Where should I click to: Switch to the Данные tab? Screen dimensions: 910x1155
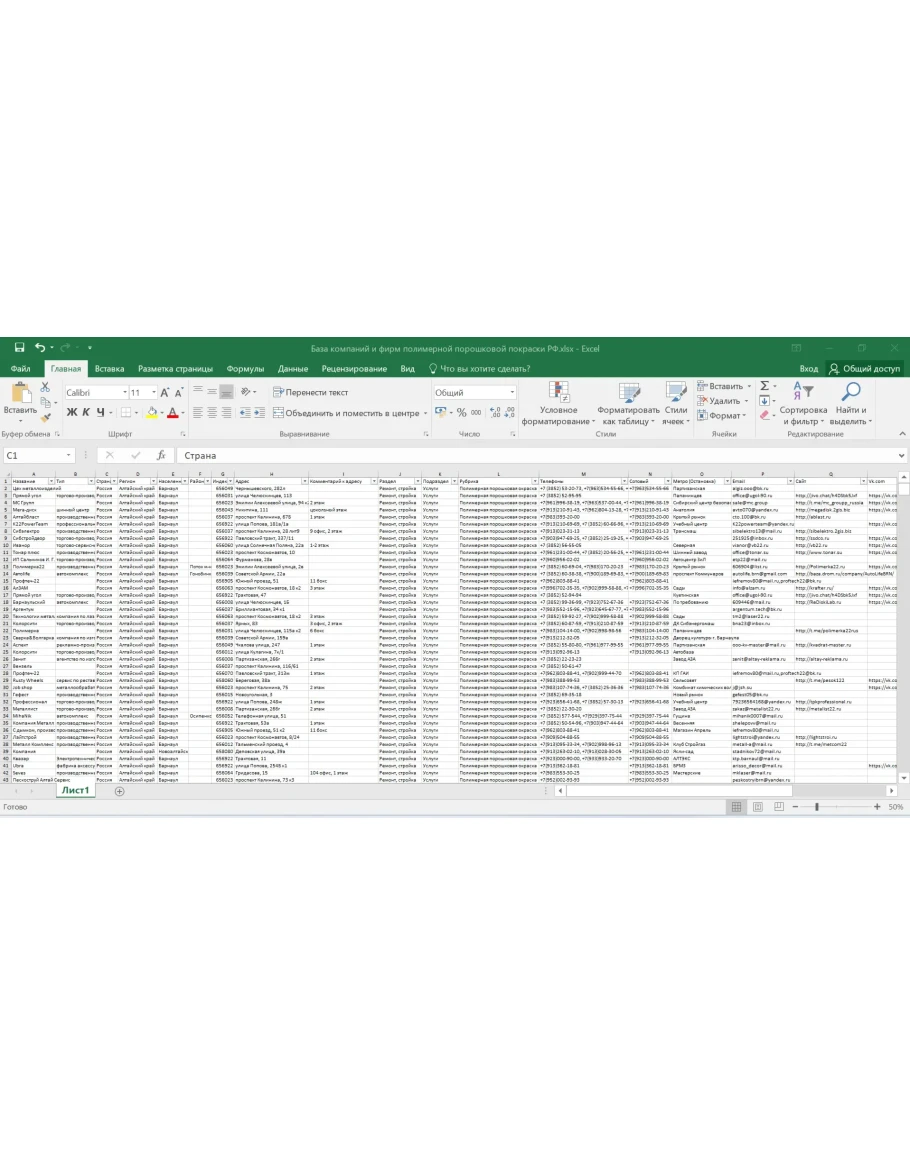point(293,368)
